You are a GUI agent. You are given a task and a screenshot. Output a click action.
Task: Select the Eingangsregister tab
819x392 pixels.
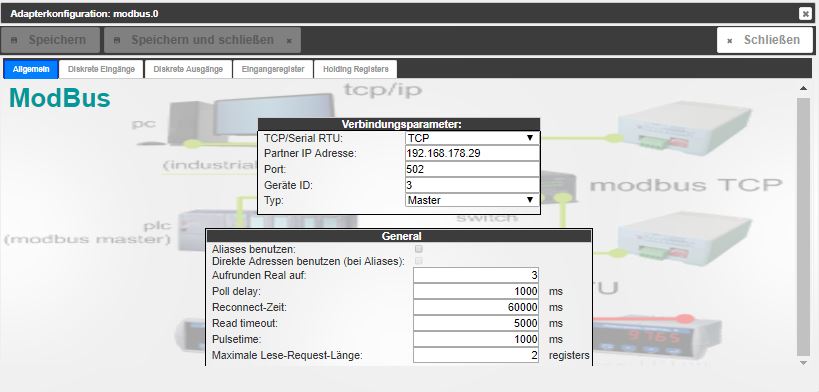273,69
